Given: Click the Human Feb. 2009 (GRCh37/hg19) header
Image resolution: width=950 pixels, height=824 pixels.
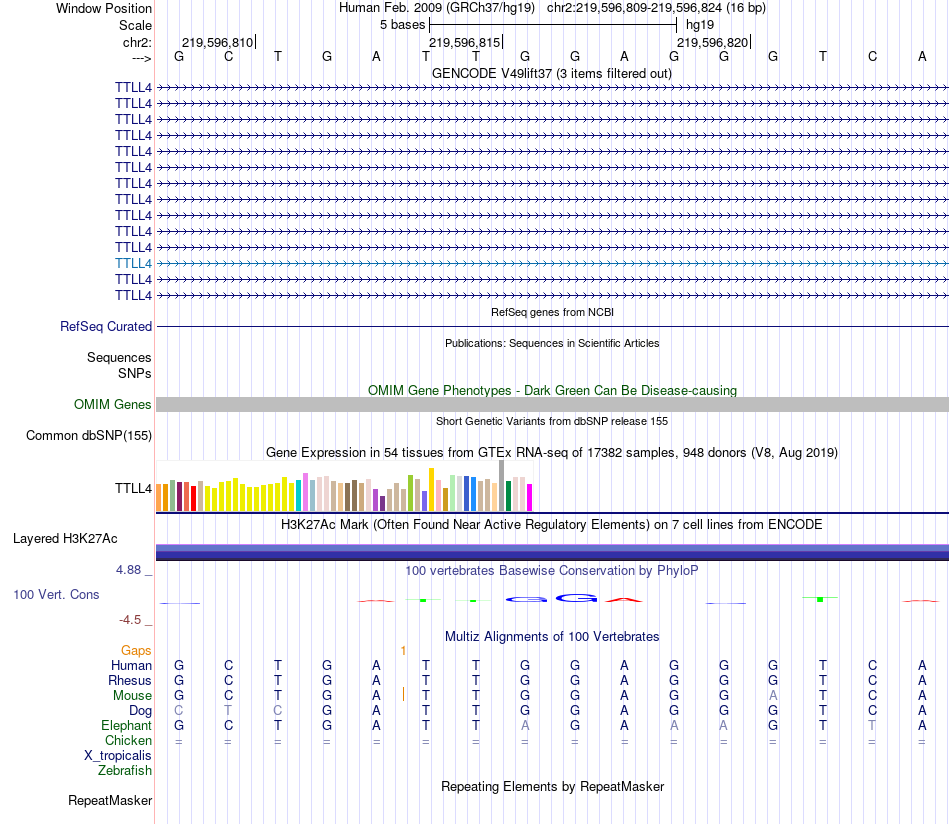Looking at the screenshot, I should 437,8.
